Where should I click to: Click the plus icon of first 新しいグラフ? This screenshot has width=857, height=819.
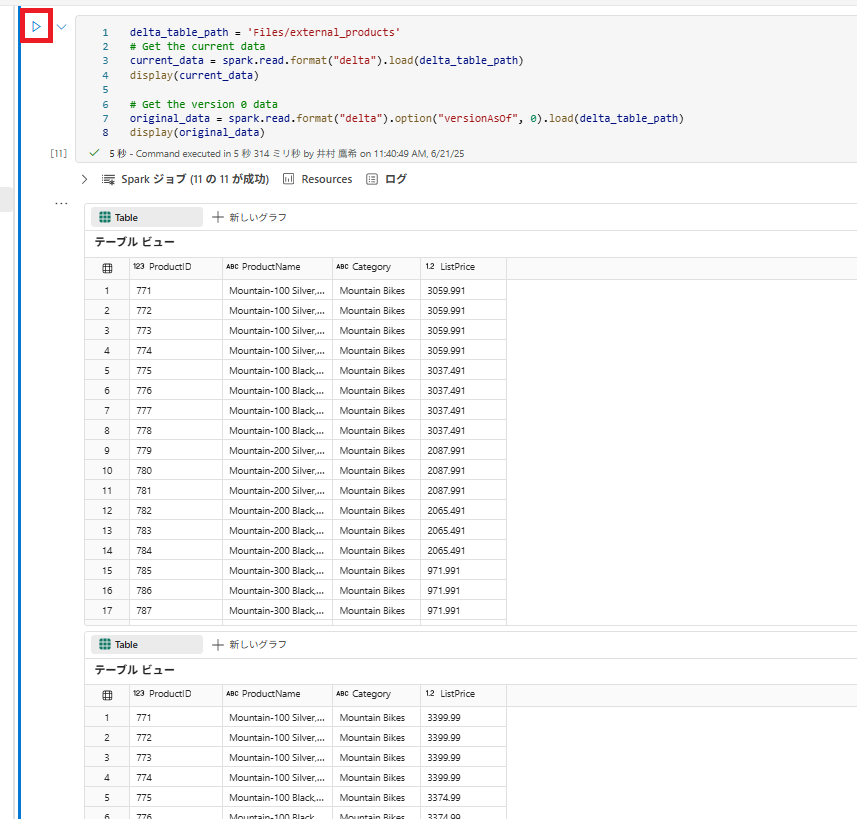218,218
